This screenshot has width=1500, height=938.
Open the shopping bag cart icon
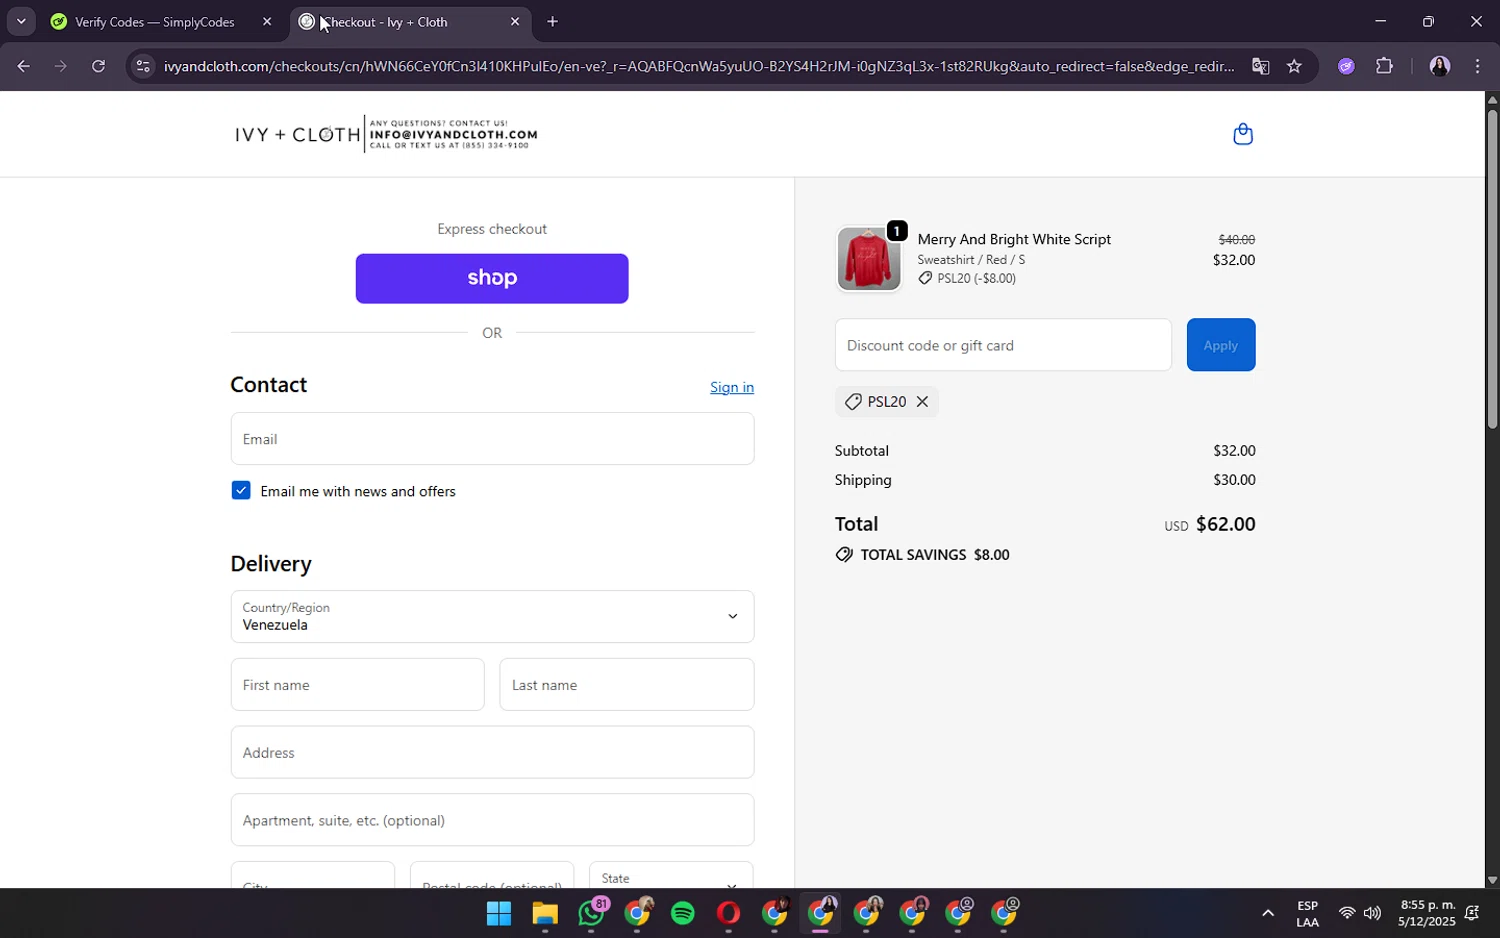1242,134
